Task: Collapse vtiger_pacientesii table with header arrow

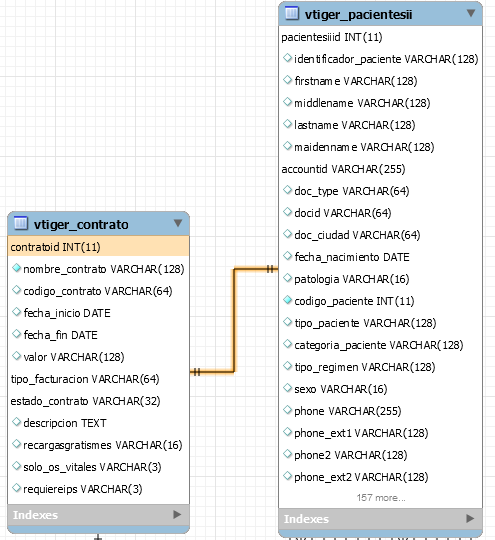Action: [x=471, y=13]
